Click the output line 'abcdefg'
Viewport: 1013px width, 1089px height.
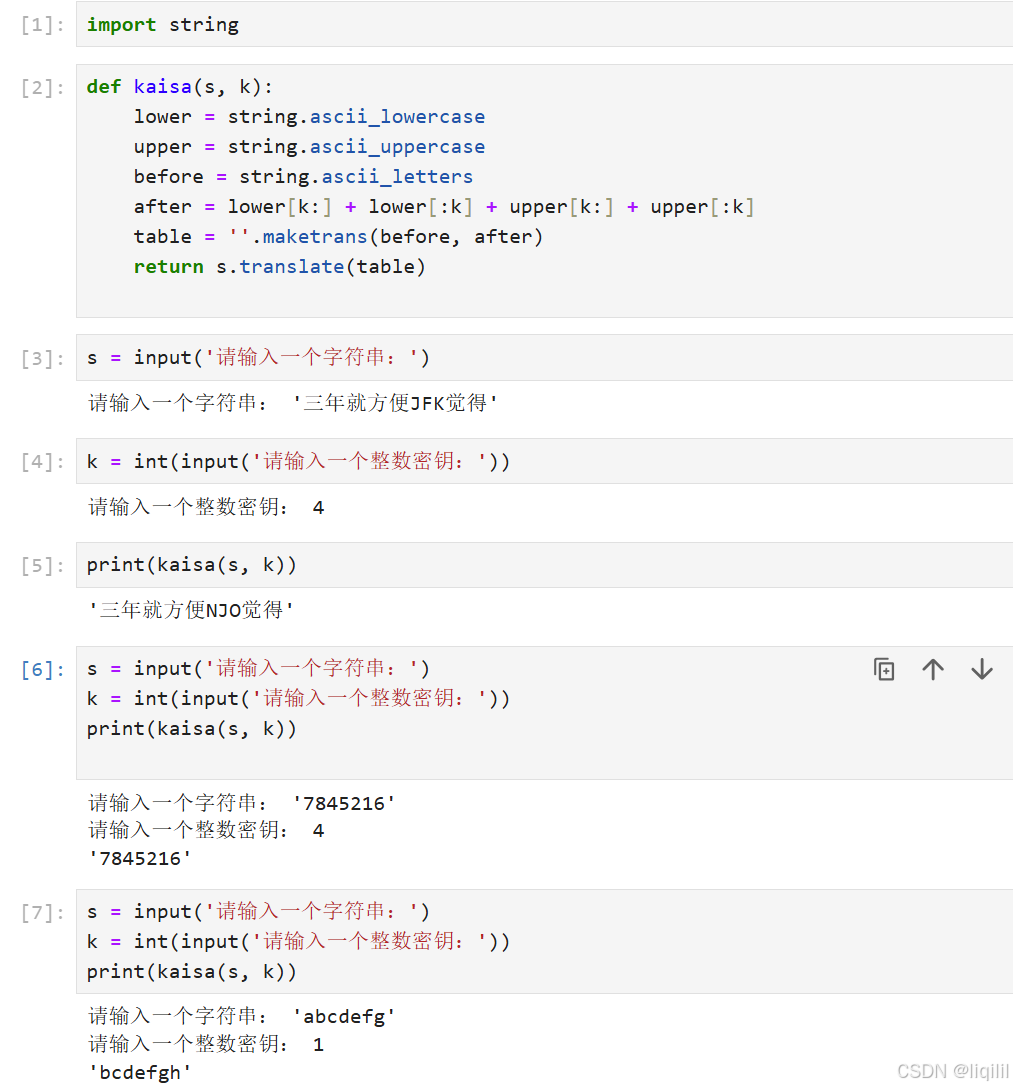tap(344, 1017)
